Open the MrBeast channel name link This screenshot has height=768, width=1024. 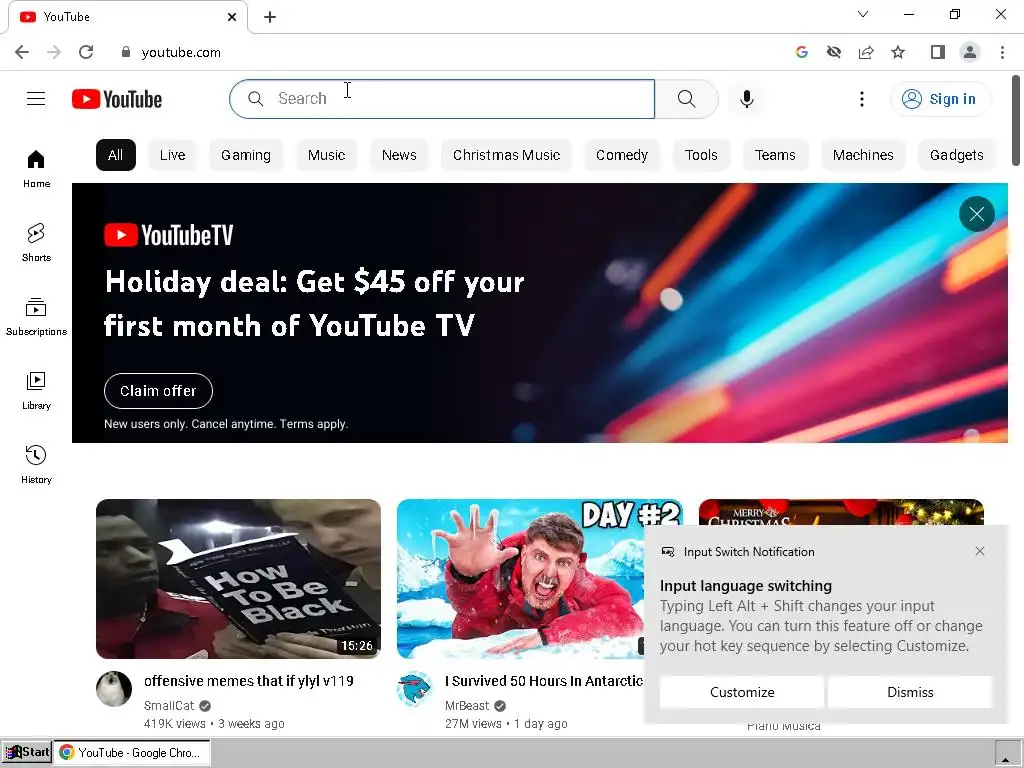tap(467, 705)
